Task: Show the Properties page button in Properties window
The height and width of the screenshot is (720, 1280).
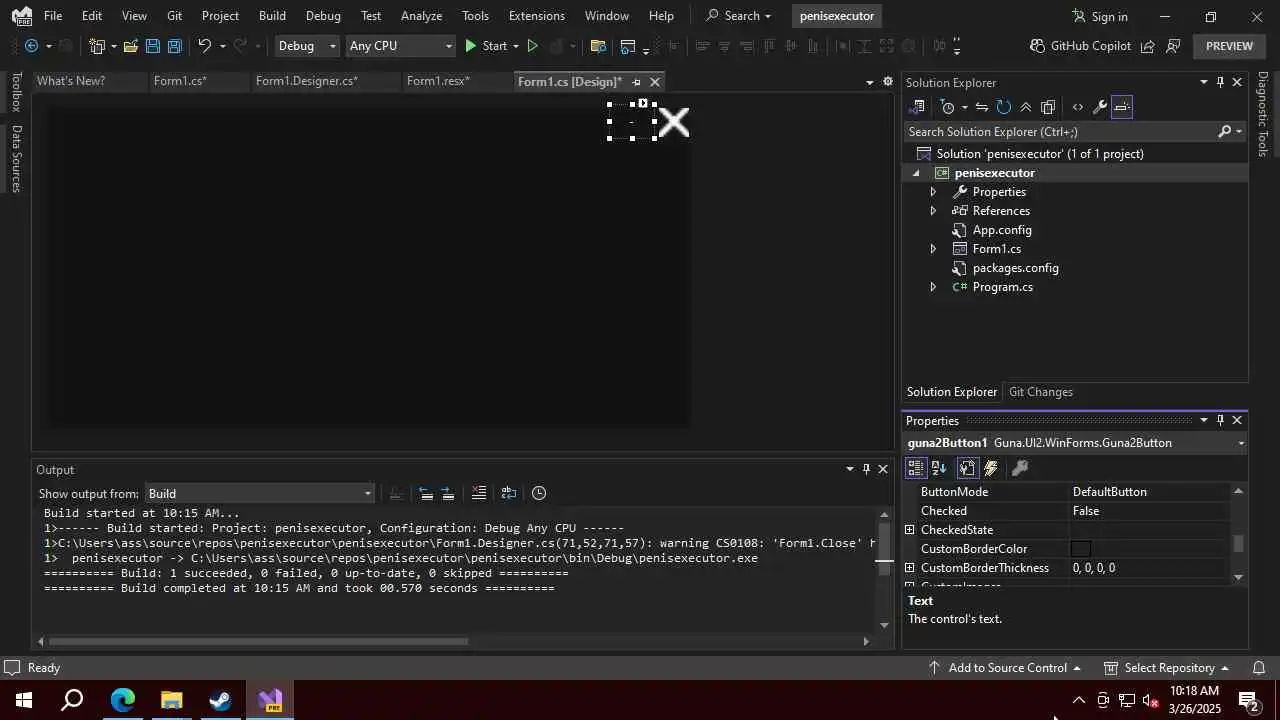Action: [x=967, y=468]
